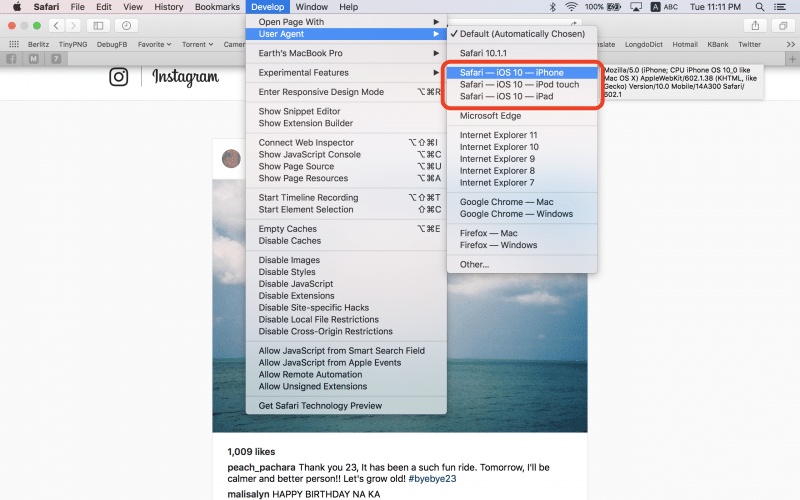Click the #byebye23 hashtag link
Image resolution: width=800 pixels, height=500 pixels.
tap(432, 479)
